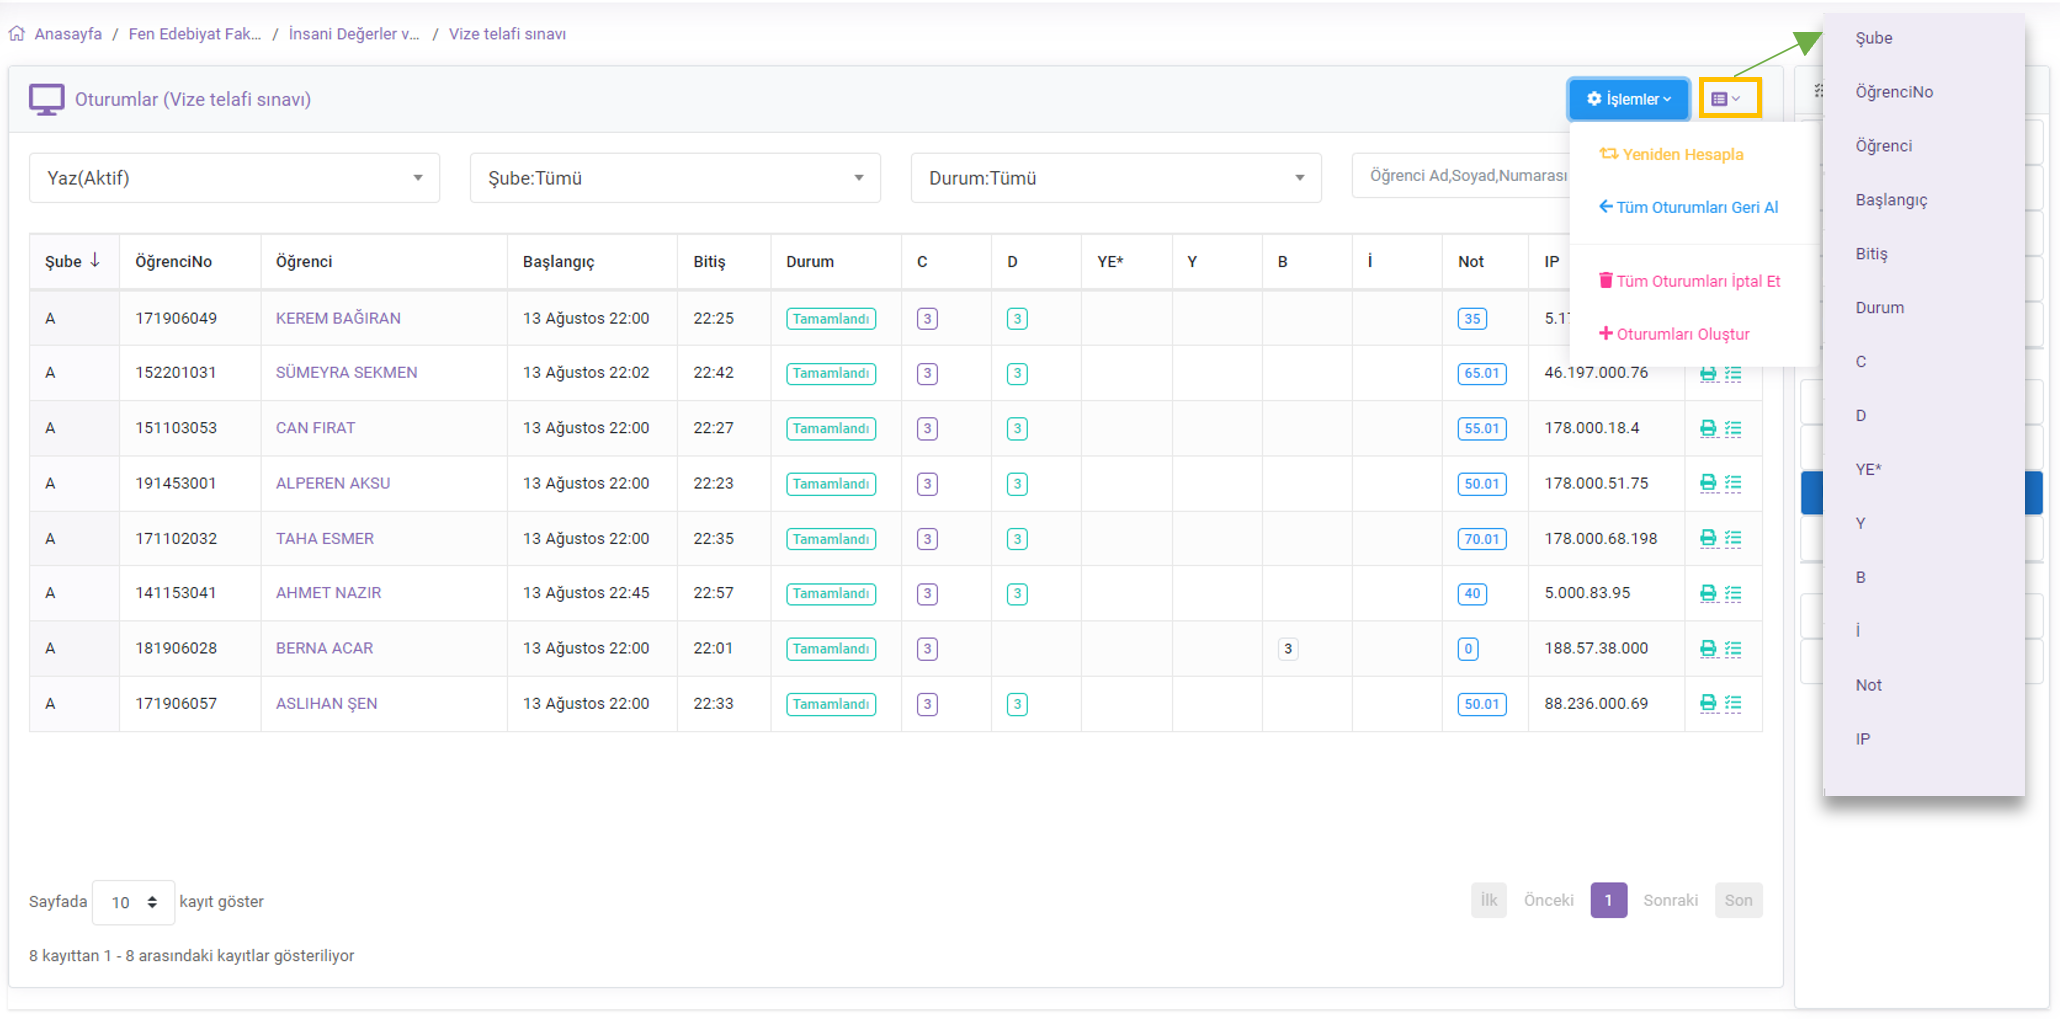The height and width of the screenshot is (1019, 2060).
Task: Click the Şube column sort arrow
Action: [95, 261]
